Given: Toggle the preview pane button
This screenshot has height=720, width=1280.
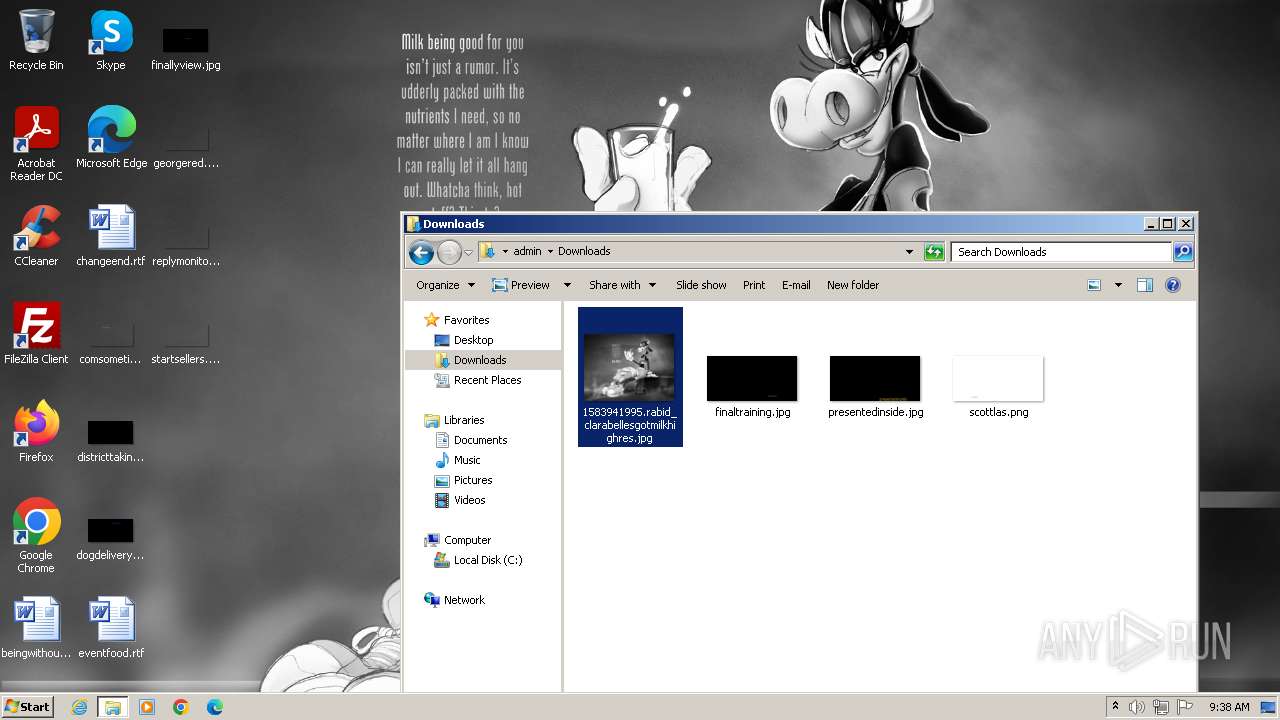Looking at the screenshot, I should [x=1145, y=285].
